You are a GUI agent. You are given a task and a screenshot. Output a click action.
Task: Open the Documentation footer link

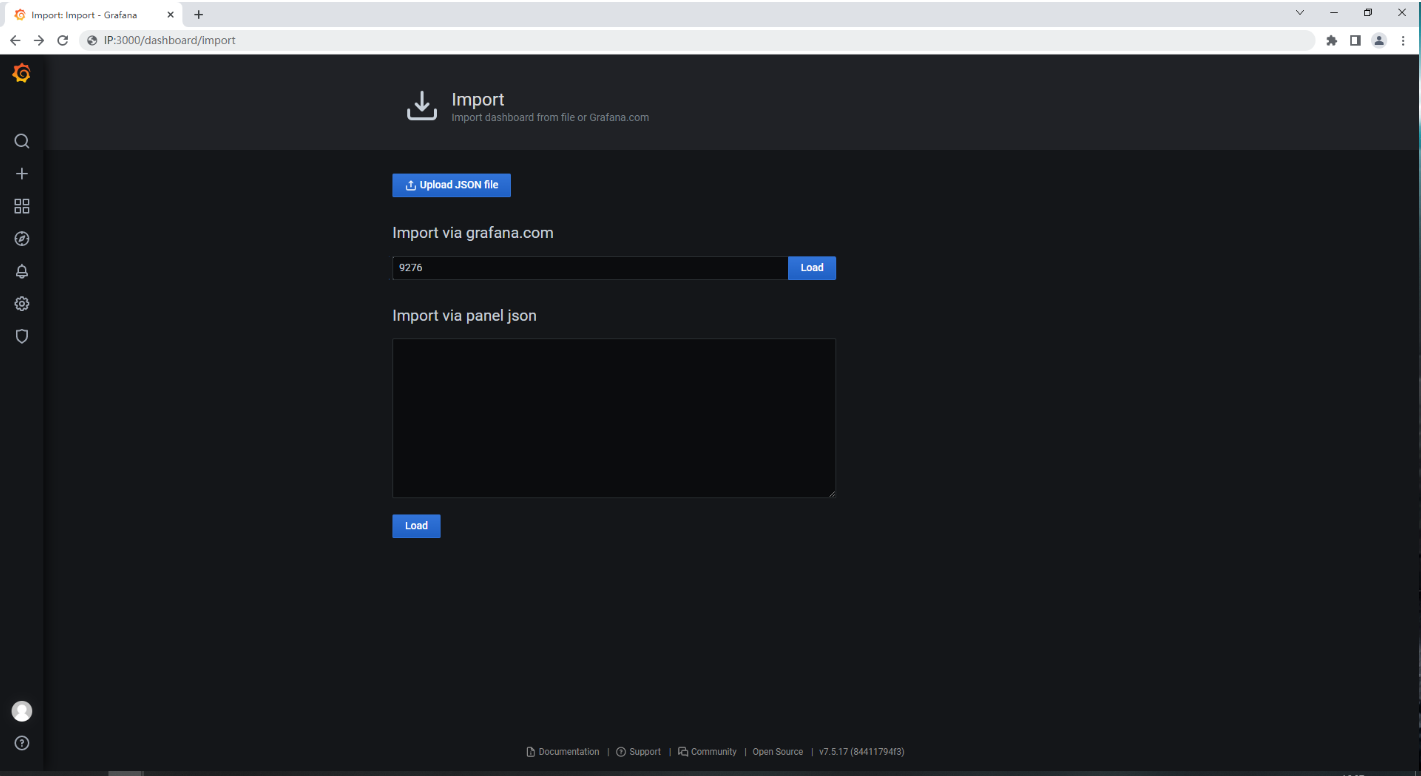pos(563,752)
